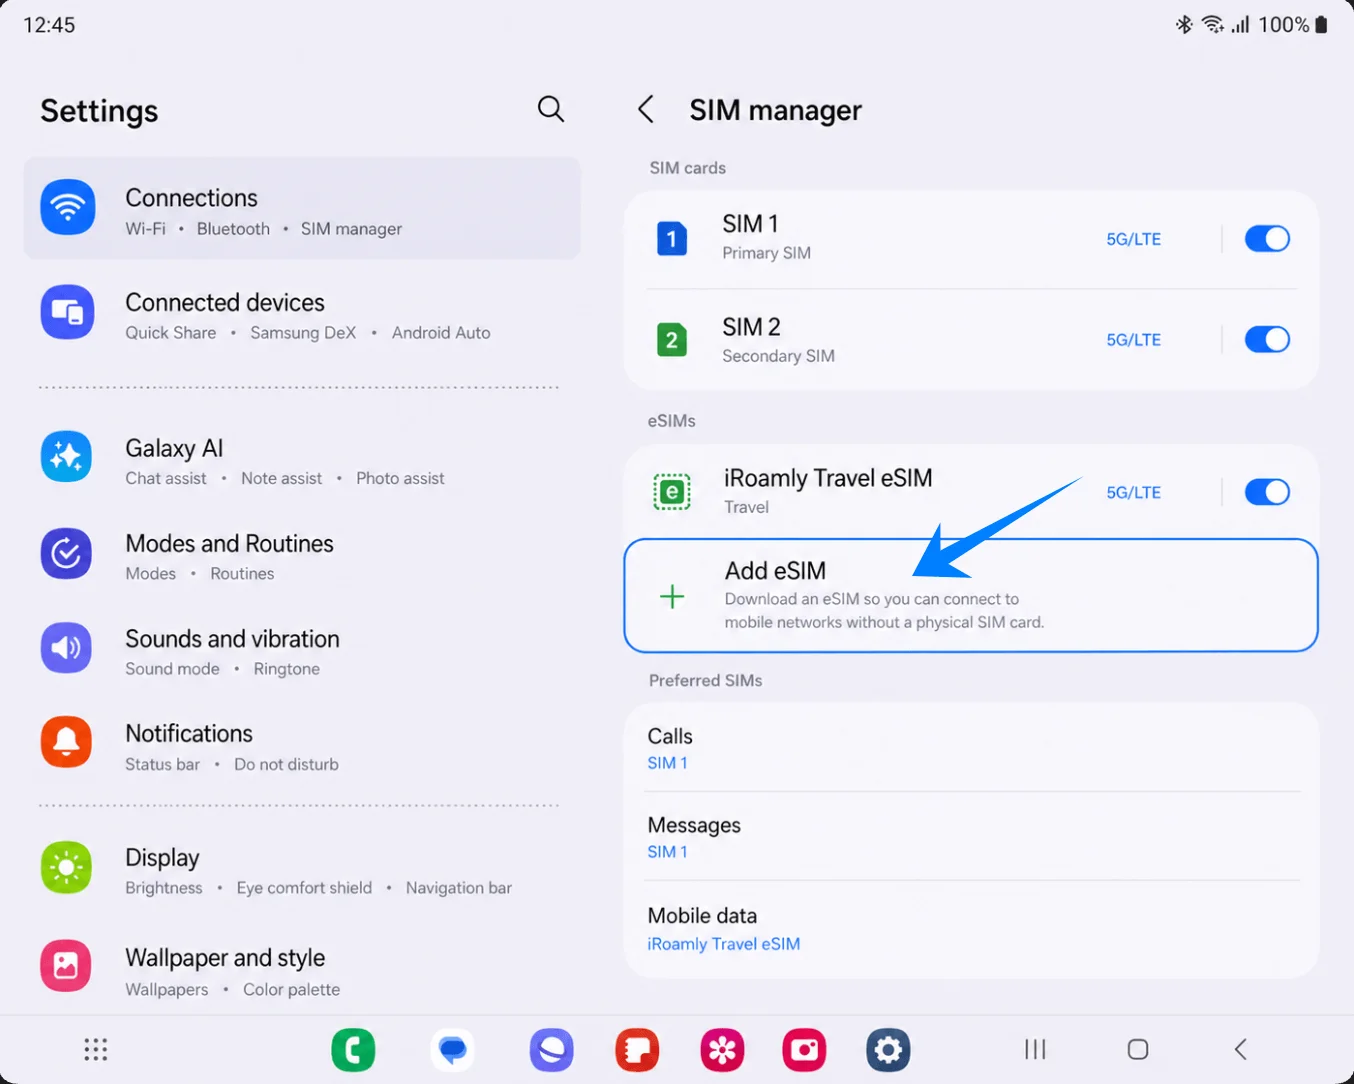1354x1084 pixels.
Task: Tap the battery 100% indicator
Action: 1294,25
